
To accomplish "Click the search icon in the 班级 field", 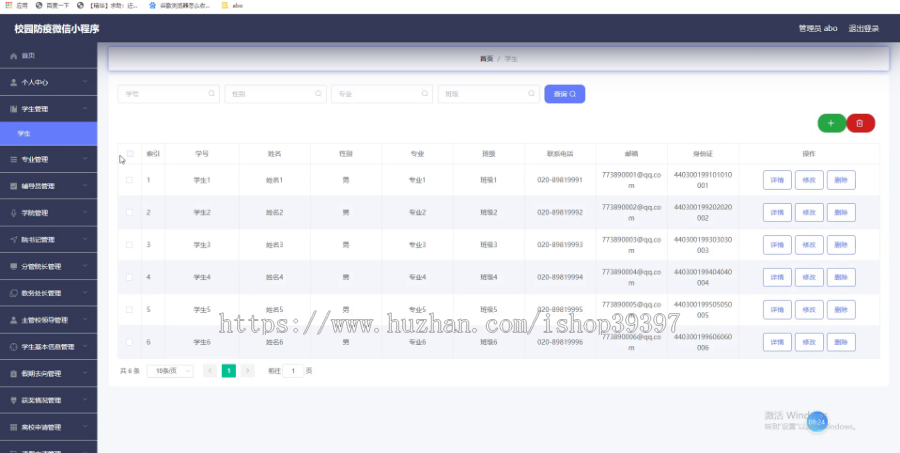I will pos(532,94).
